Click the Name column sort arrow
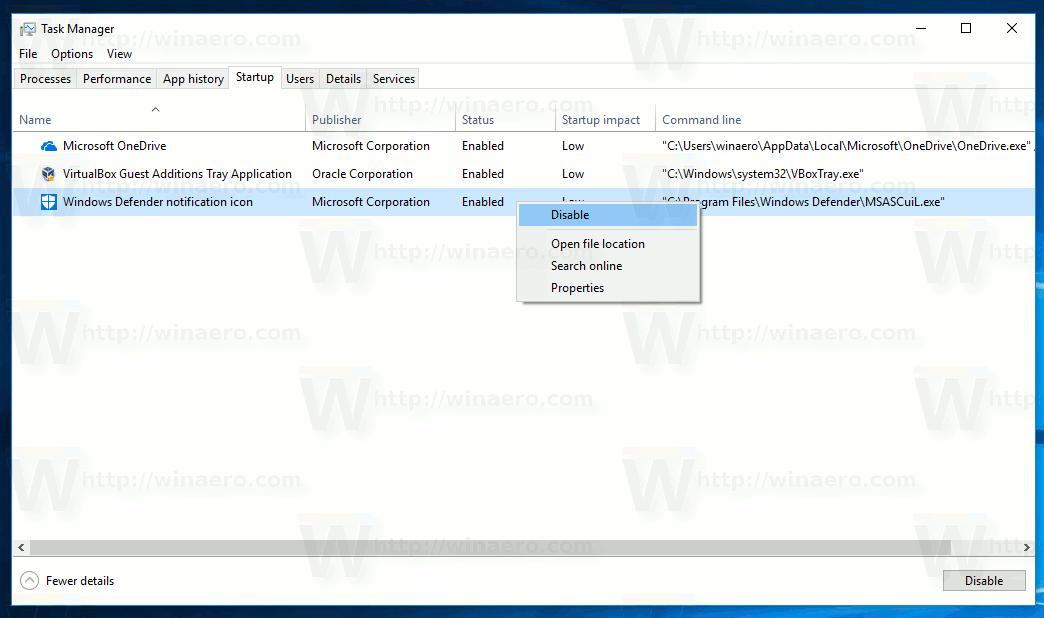The image size is (1044, 618). [x=155, y=109]
